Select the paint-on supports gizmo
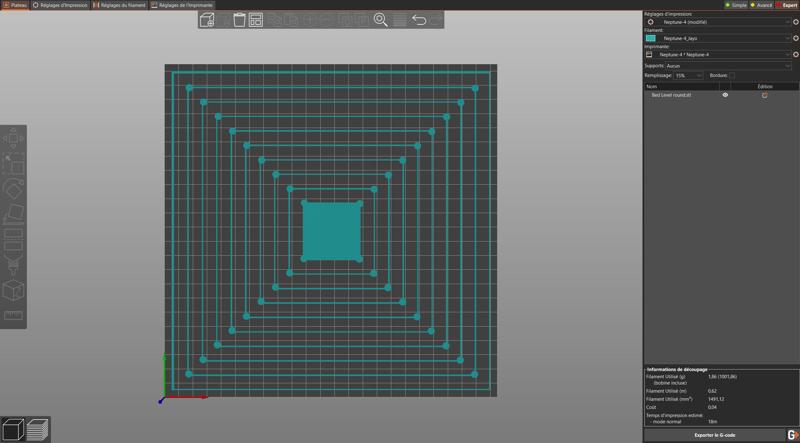Screen dimensions: 800x443 [x=13, y=264]
